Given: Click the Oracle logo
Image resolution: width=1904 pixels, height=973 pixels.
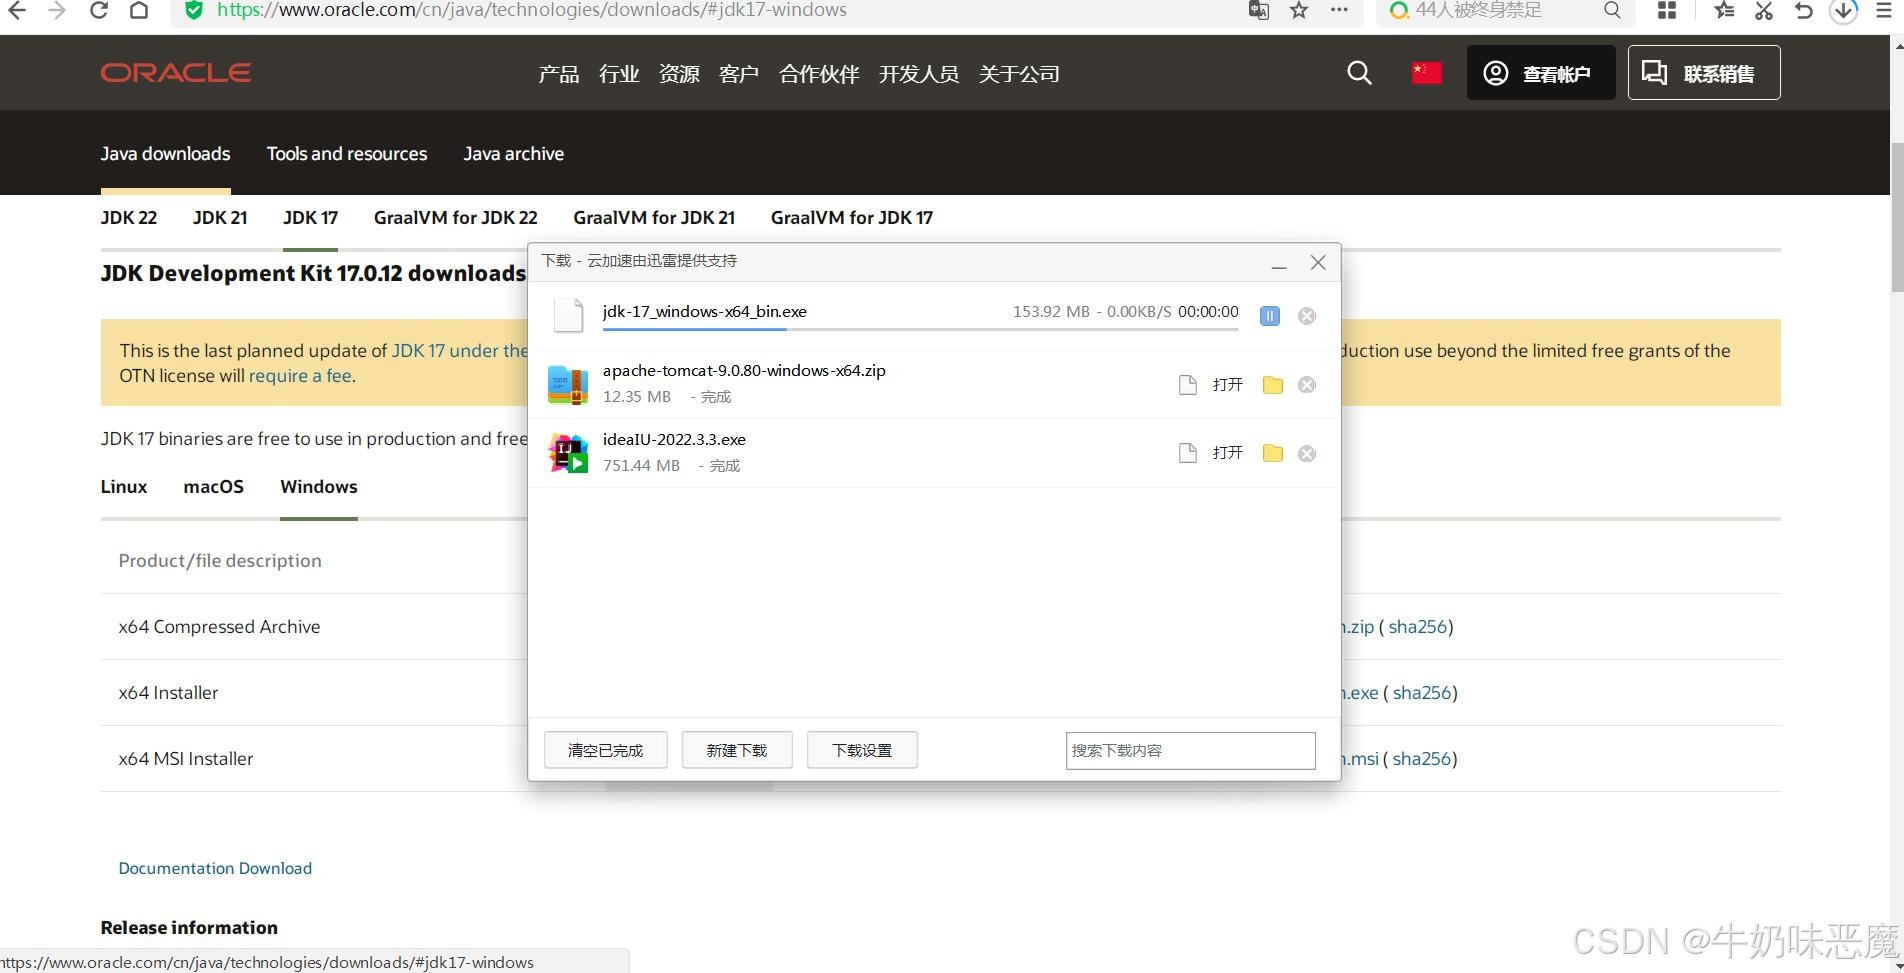Looking at the screenshot, I should (x=176, y=73).
